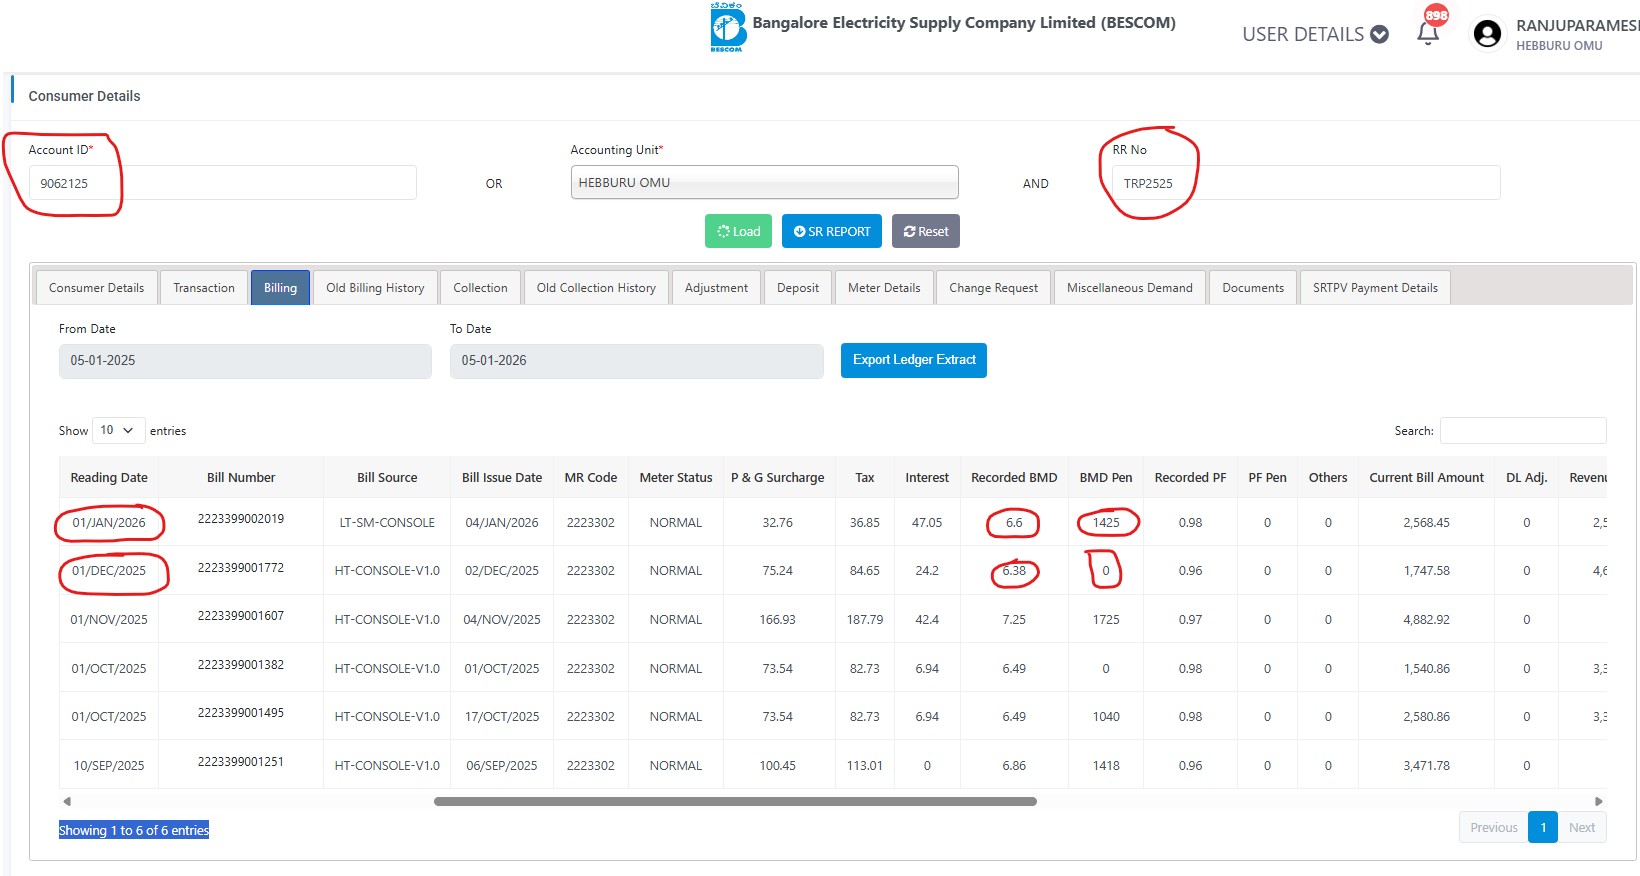Focus the RR No input field

pos(1306,183)
